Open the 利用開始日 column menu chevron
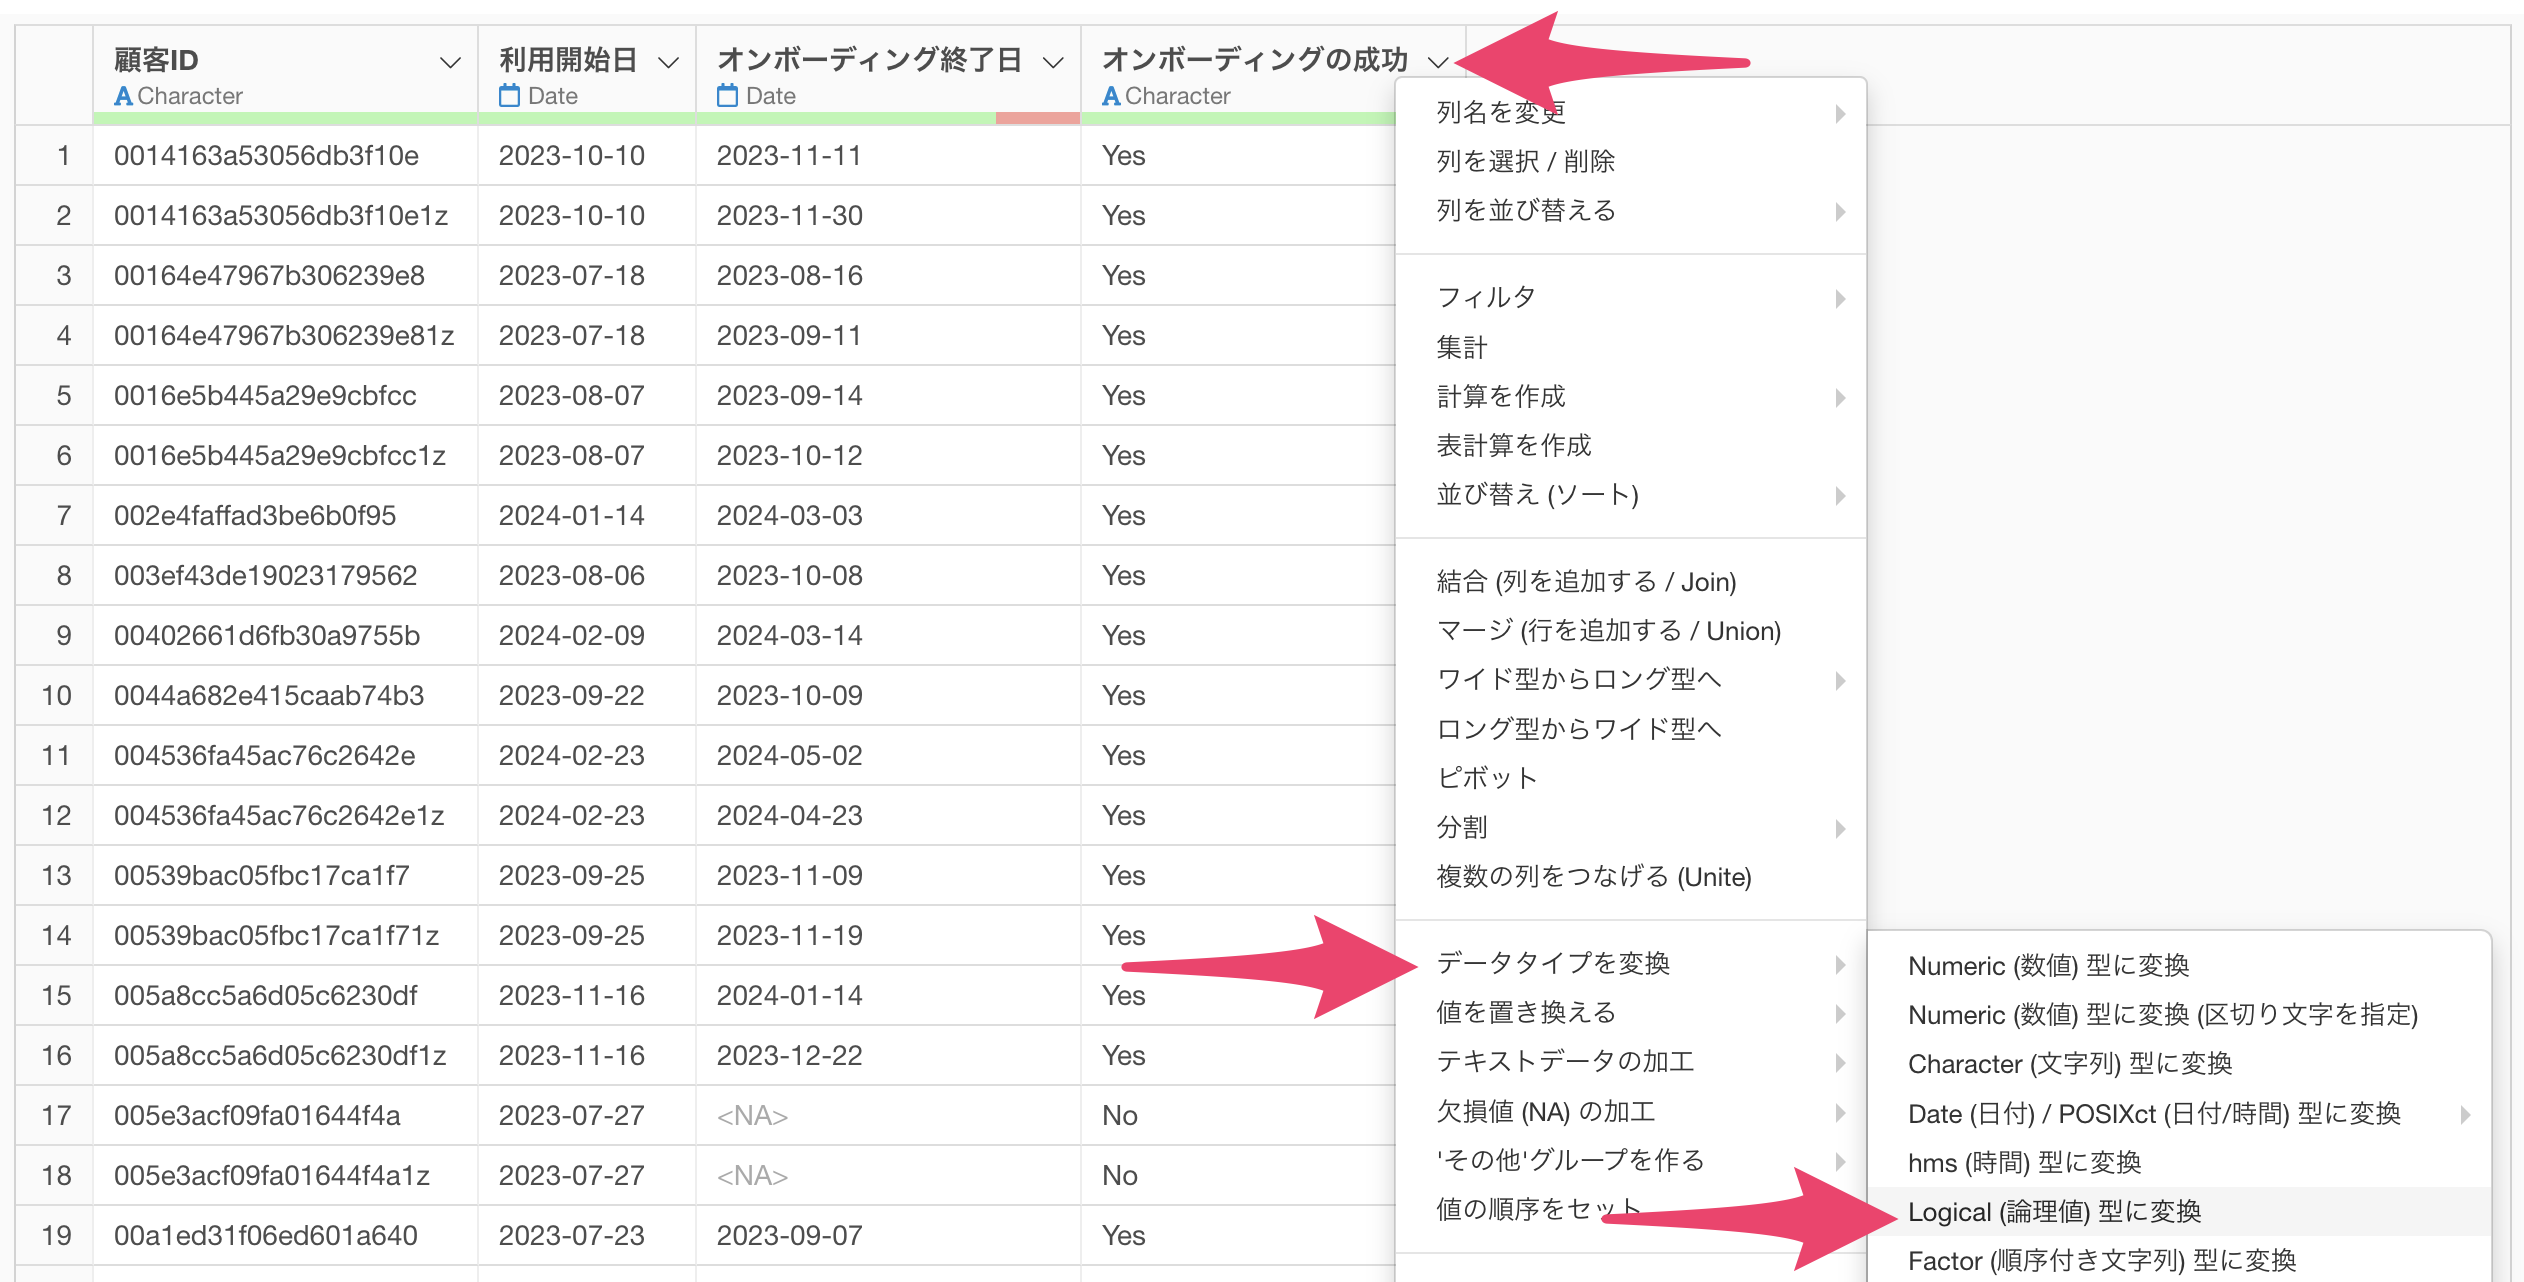This screenshot has height=1282, width=2524. [x=669, y=62]
